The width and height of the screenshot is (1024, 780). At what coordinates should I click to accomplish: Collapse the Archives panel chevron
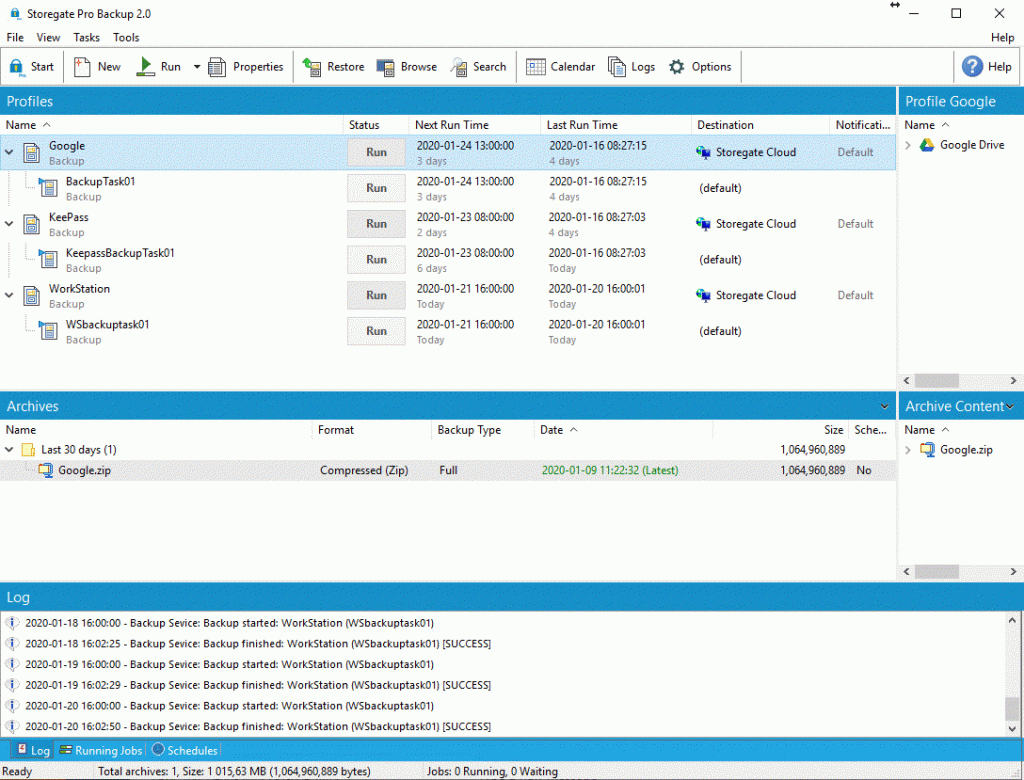coord(884,406)
